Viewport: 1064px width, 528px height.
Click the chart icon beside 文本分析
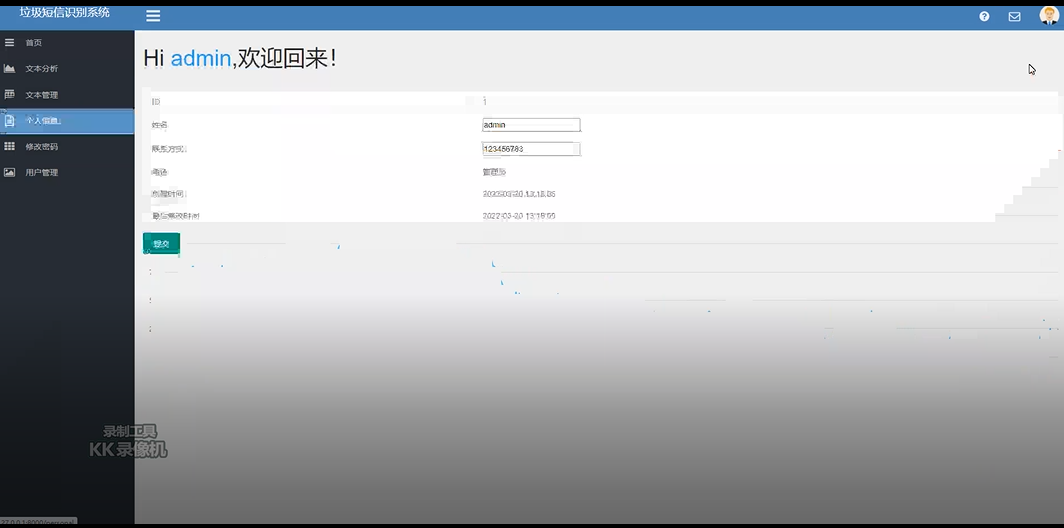point(10,69)
